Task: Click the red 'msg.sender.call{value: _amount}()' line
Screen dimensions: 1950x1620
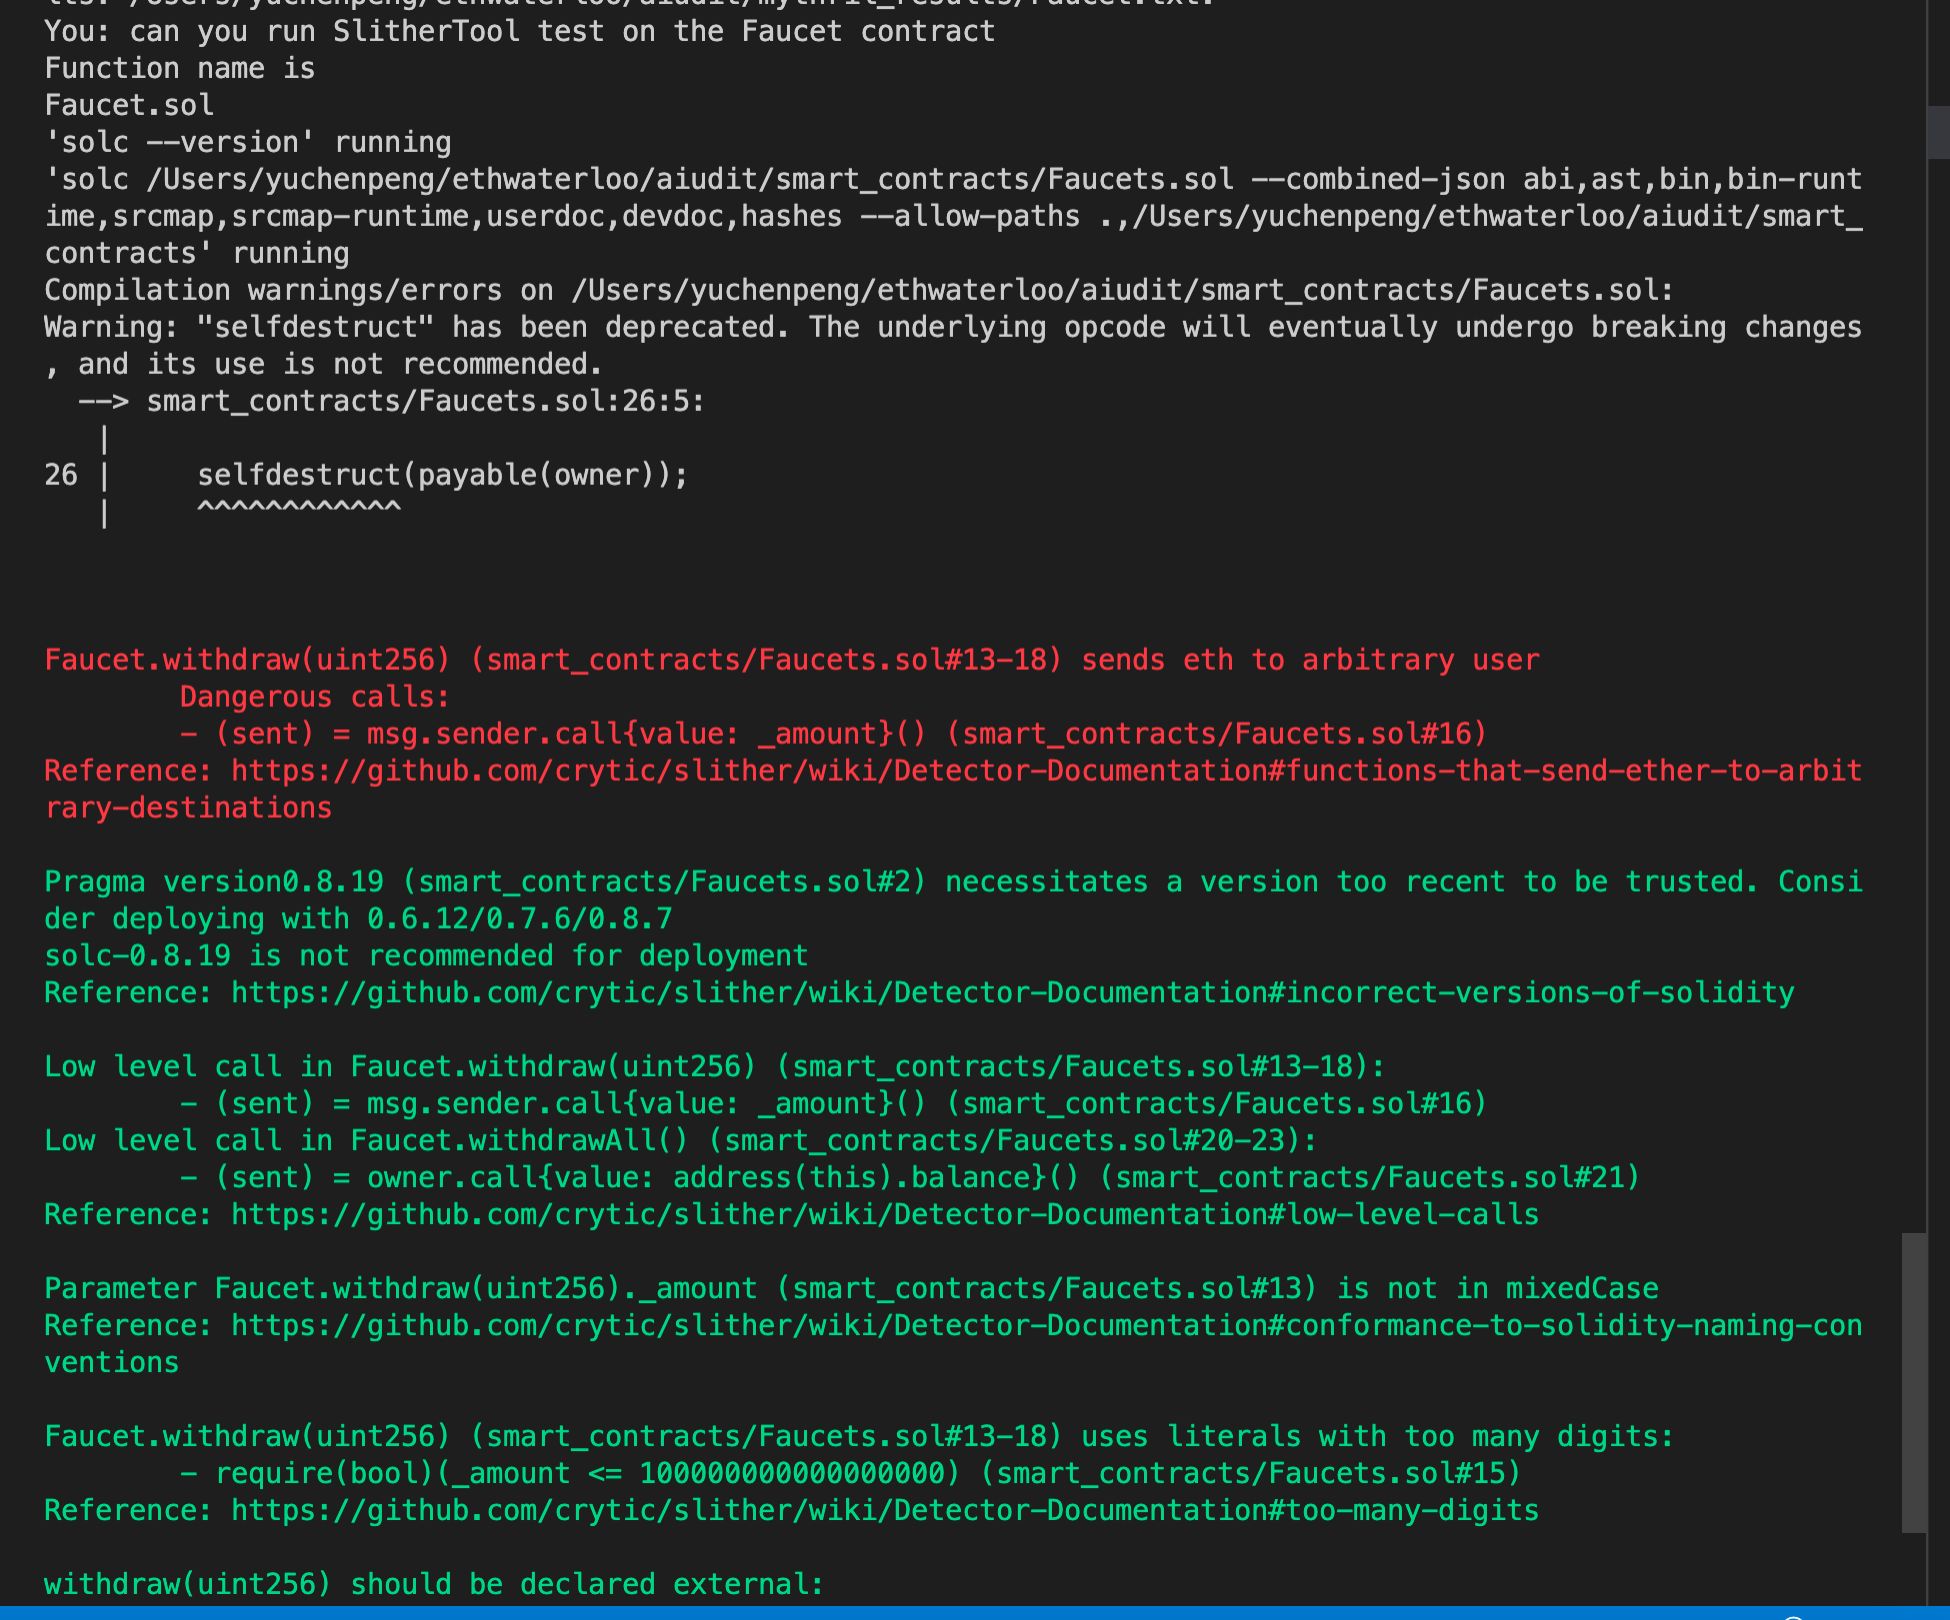Action: point(834,734)
